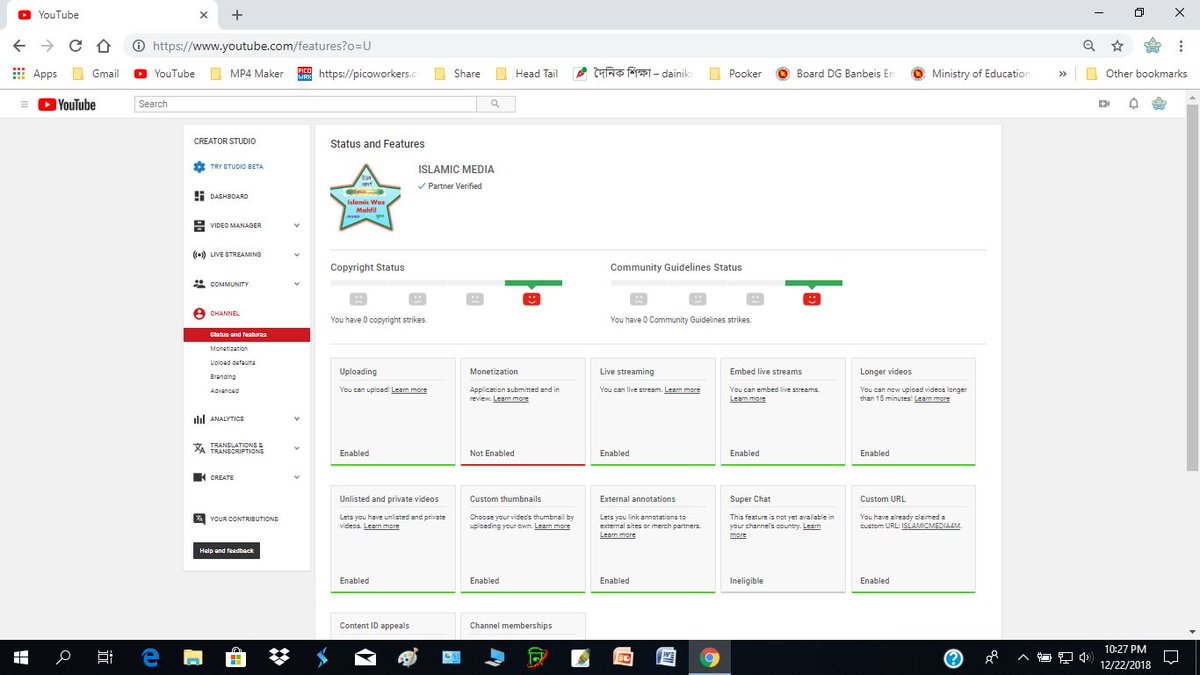Viewport: 1200px width, 675px height.
Task: Expand the Community section
Action: (297, 284)
